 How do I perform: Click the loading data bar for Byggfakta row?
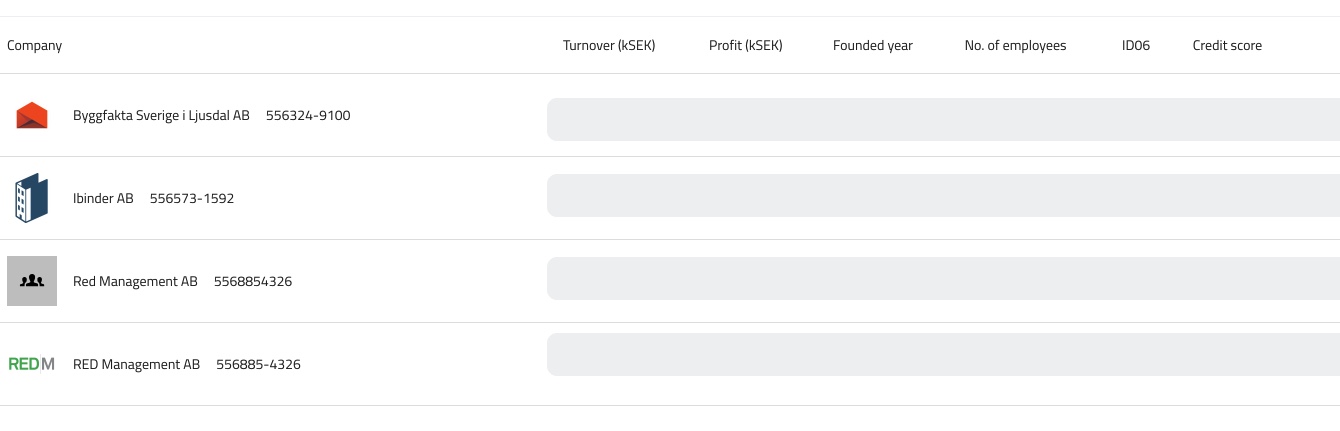click(x=942, y=120)
